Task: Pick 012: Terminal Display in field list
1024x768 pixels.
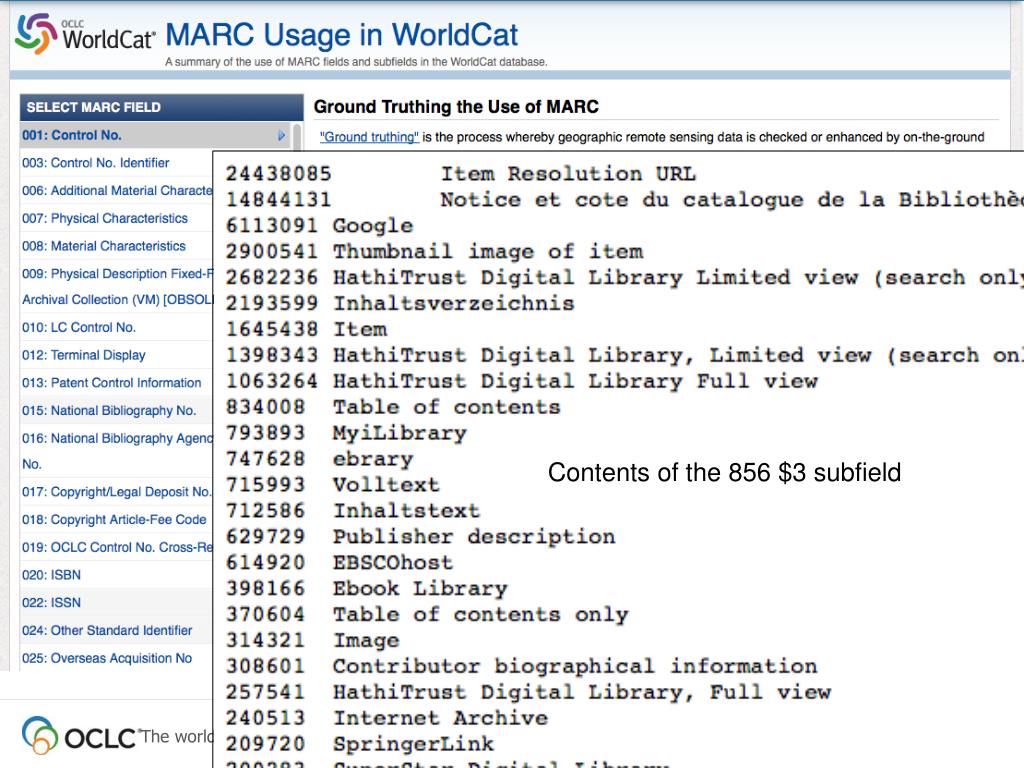Action: click(83, 355)
